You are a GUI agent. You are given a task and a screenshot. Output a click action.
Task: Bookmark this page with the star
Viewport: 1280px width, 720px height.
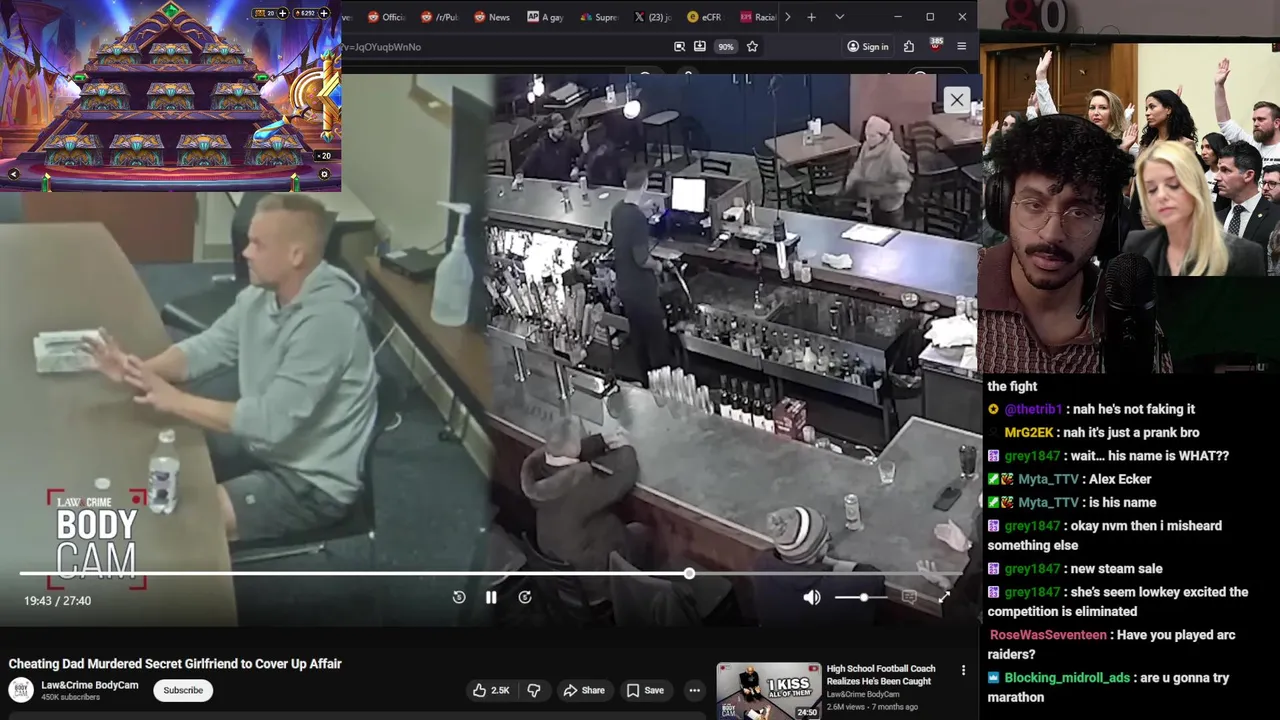pos(752,47)
